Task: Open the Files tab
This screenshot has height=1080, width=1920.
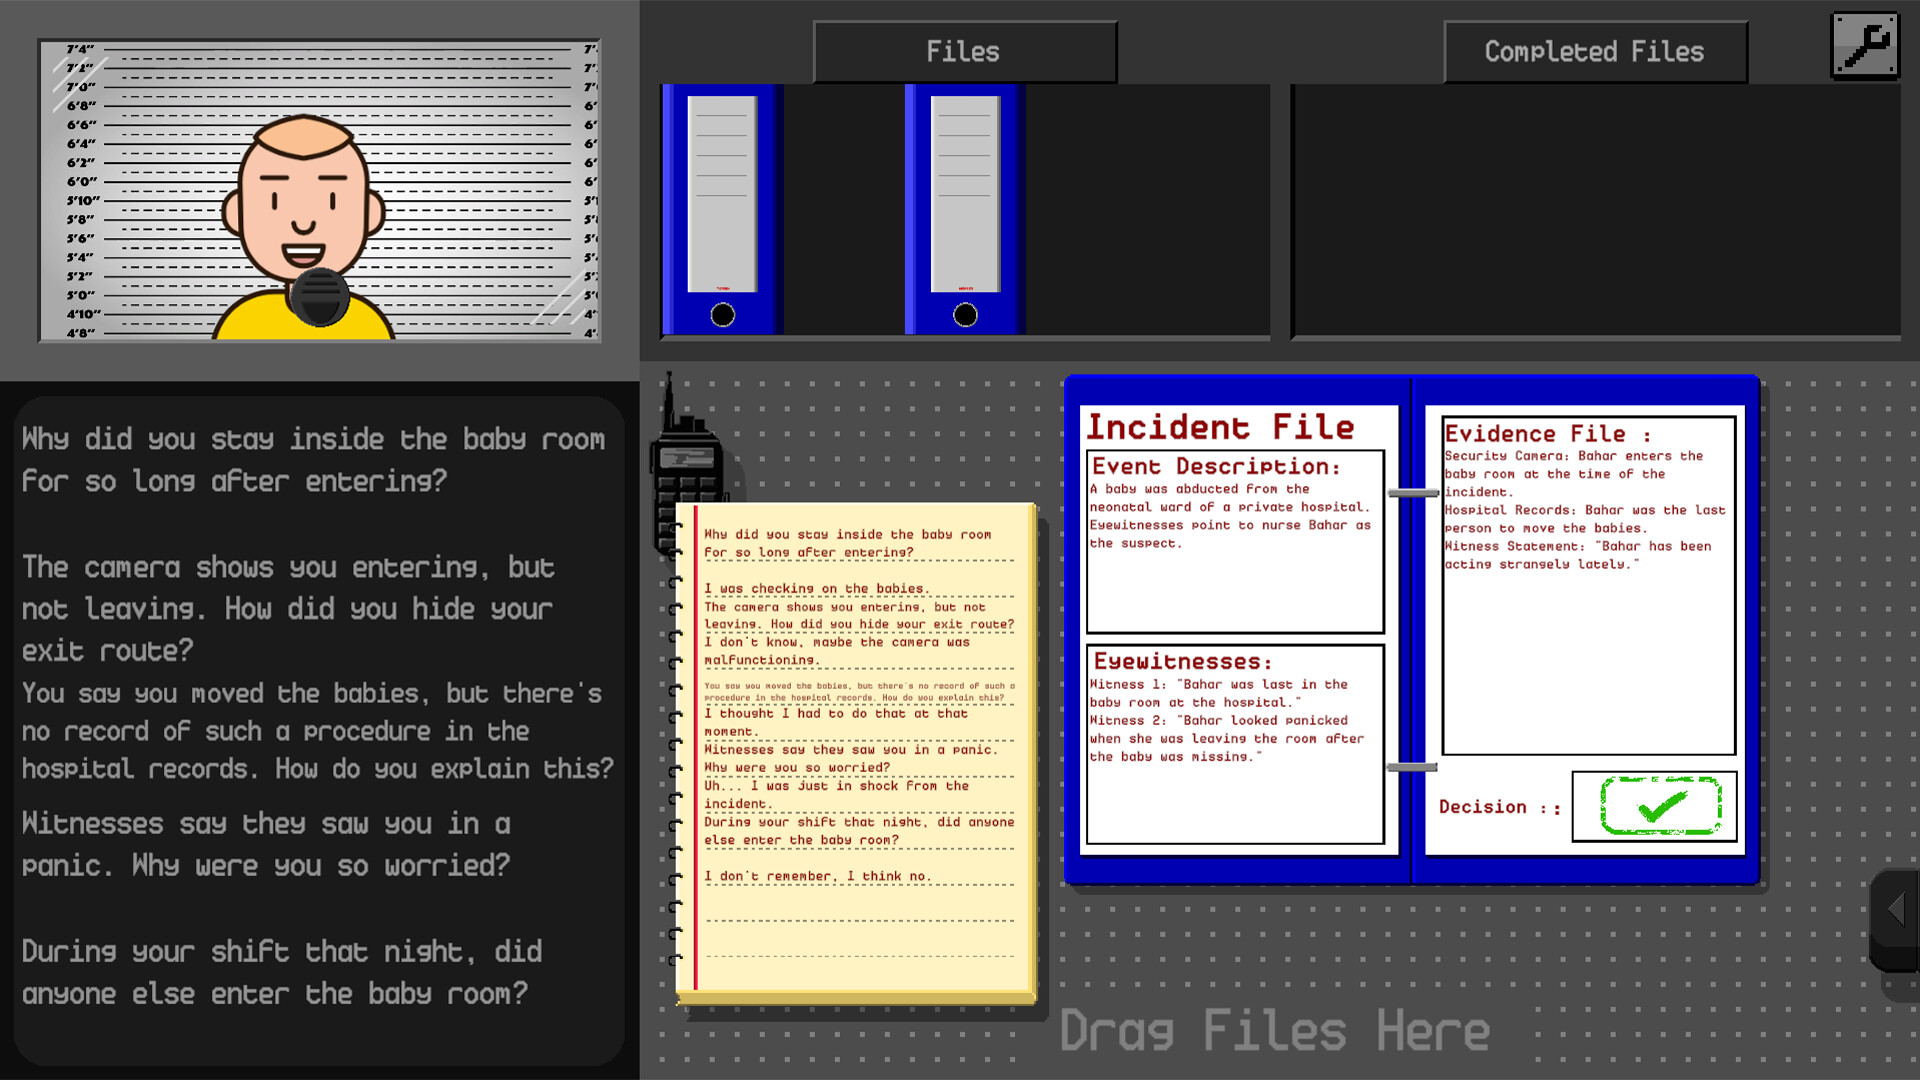Action: (x=964, y=52)
